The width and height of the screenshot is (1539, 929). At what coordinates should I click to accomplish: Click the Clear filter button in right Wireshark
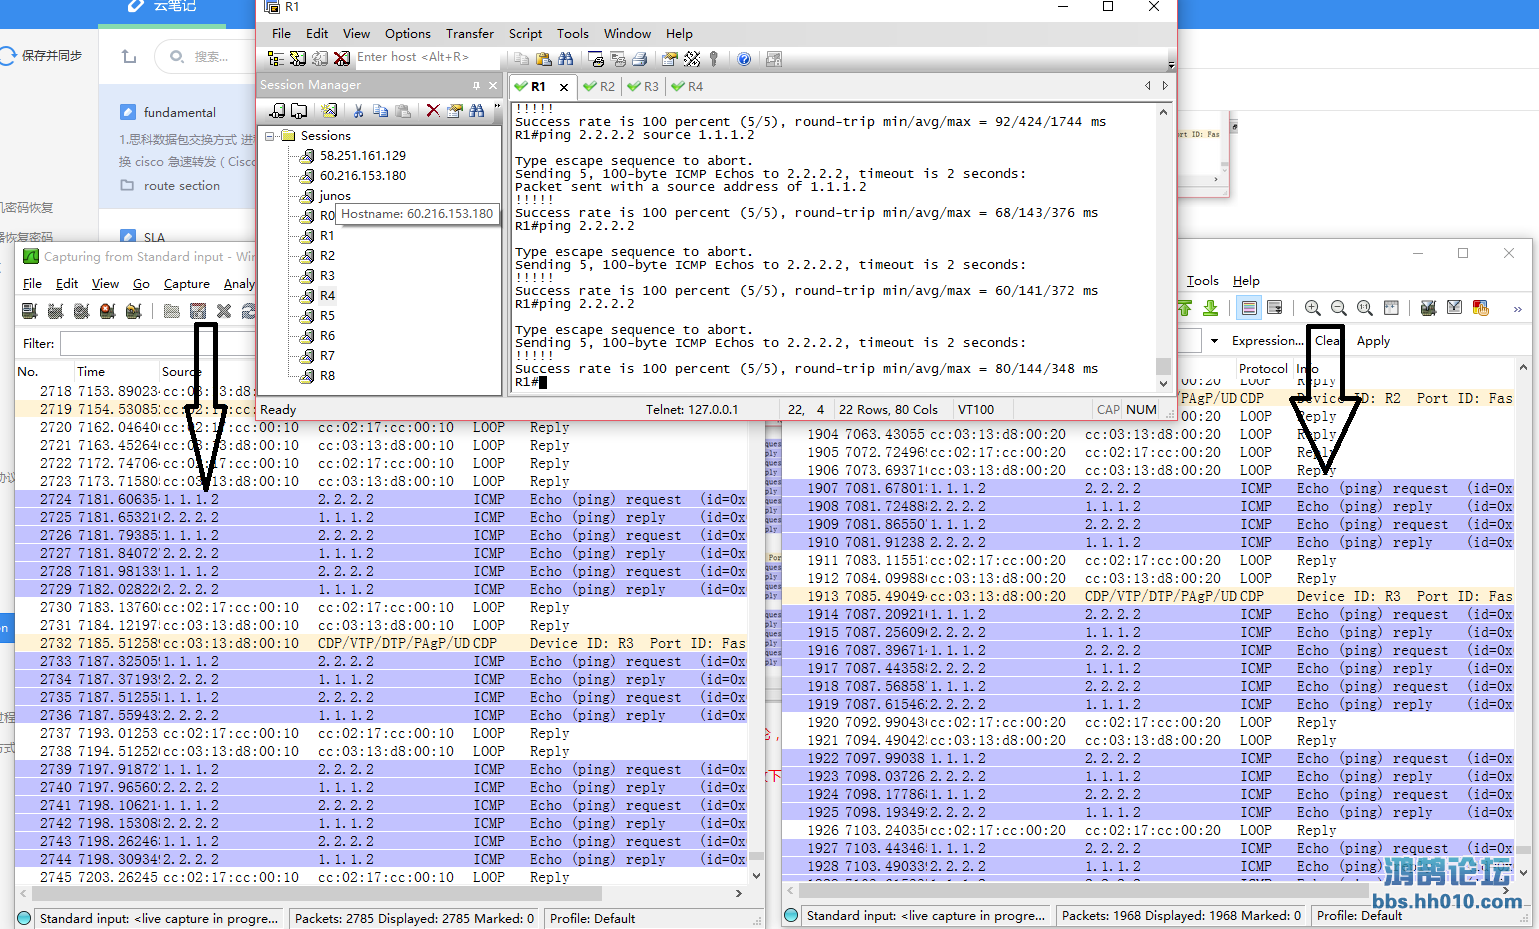click(x=1328, y=341)
